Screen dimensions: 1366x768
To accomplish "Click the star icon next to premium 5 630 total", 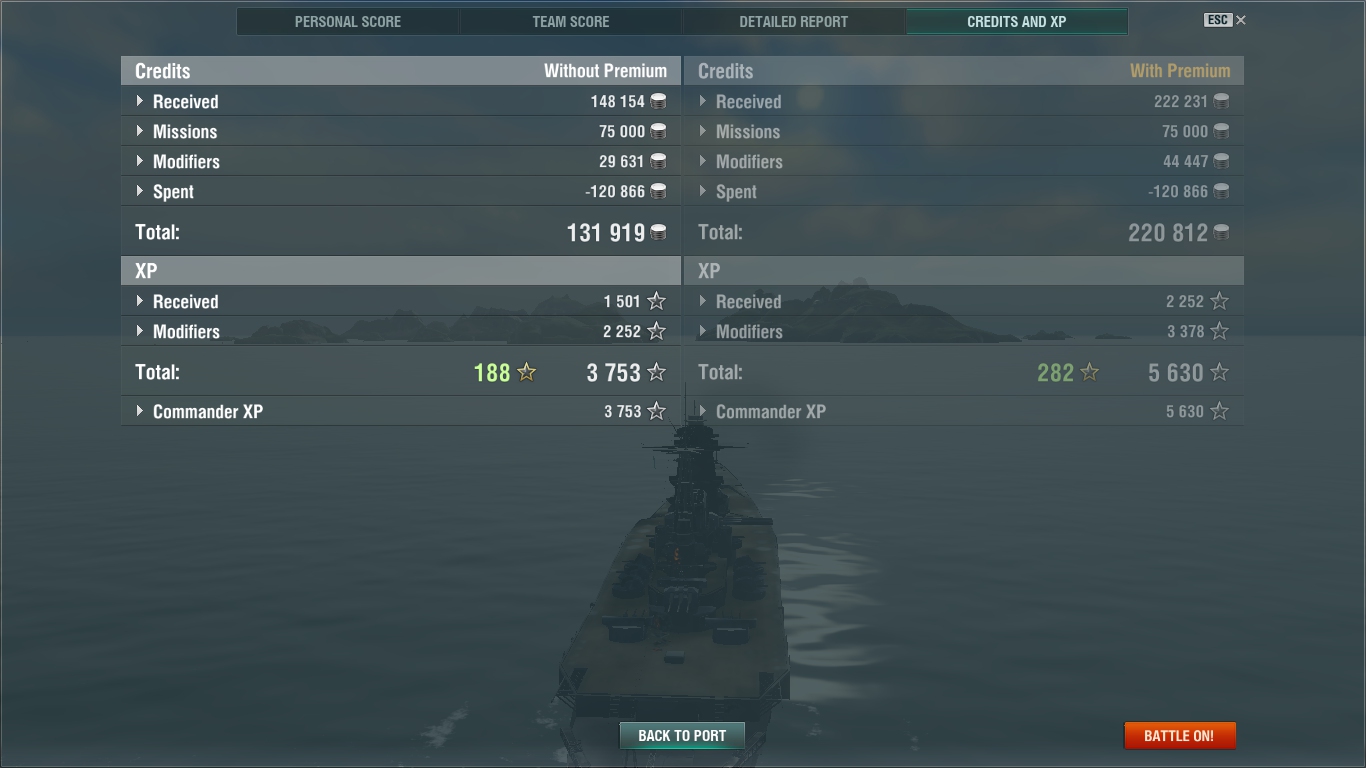I will click(1219, 372).
